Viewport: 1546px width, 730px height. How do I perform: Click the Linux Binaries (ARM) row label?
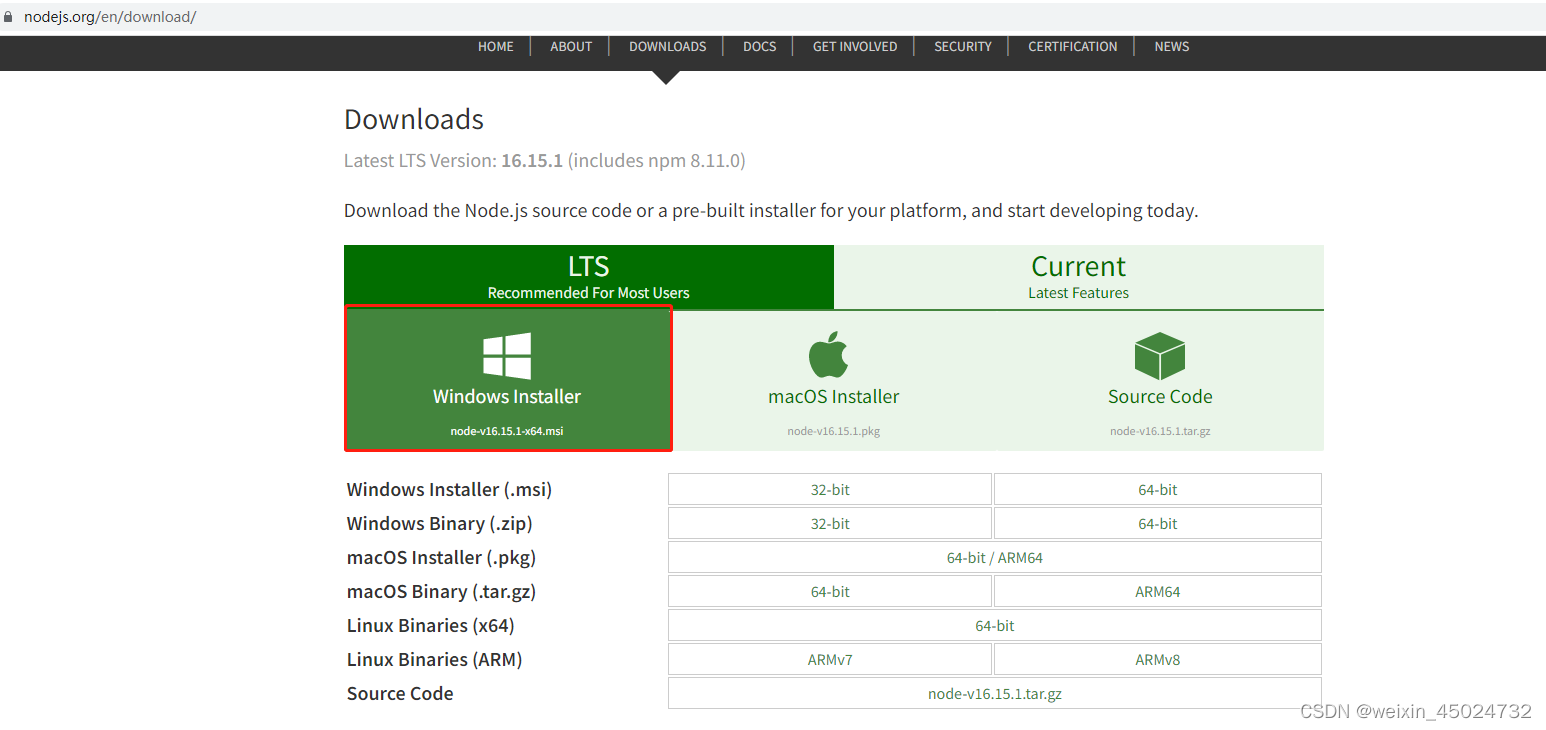click(435, 660)
